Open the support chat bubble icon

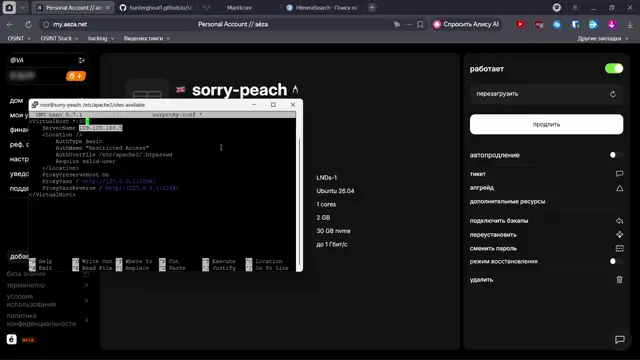tap(619, 340)
